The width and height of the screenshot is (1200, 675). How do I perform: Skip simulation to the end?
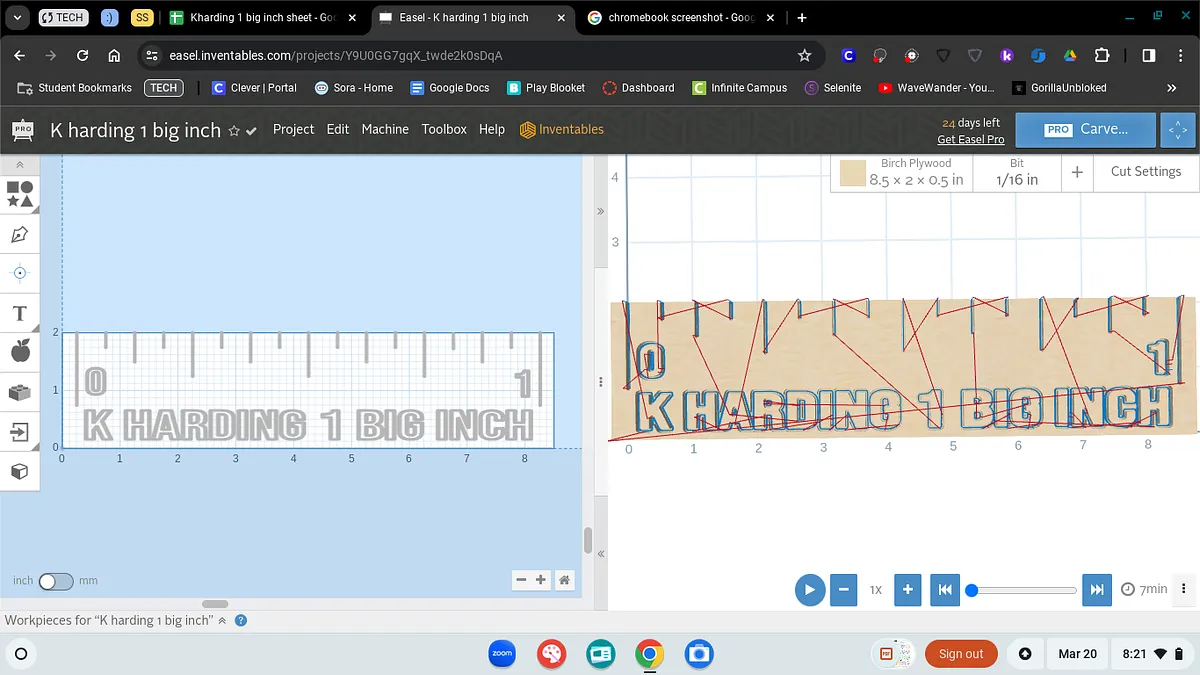coord(1097,590)
